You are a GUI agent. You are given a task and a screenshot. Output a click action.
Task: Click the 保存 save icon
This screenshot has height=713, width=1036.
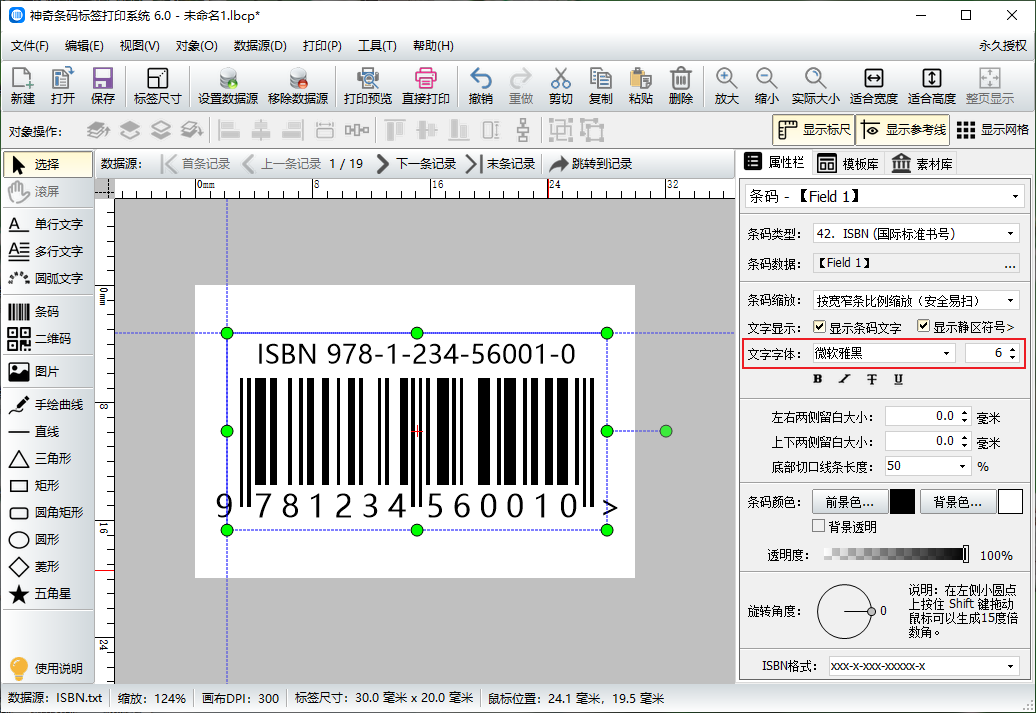coord(102,86)
